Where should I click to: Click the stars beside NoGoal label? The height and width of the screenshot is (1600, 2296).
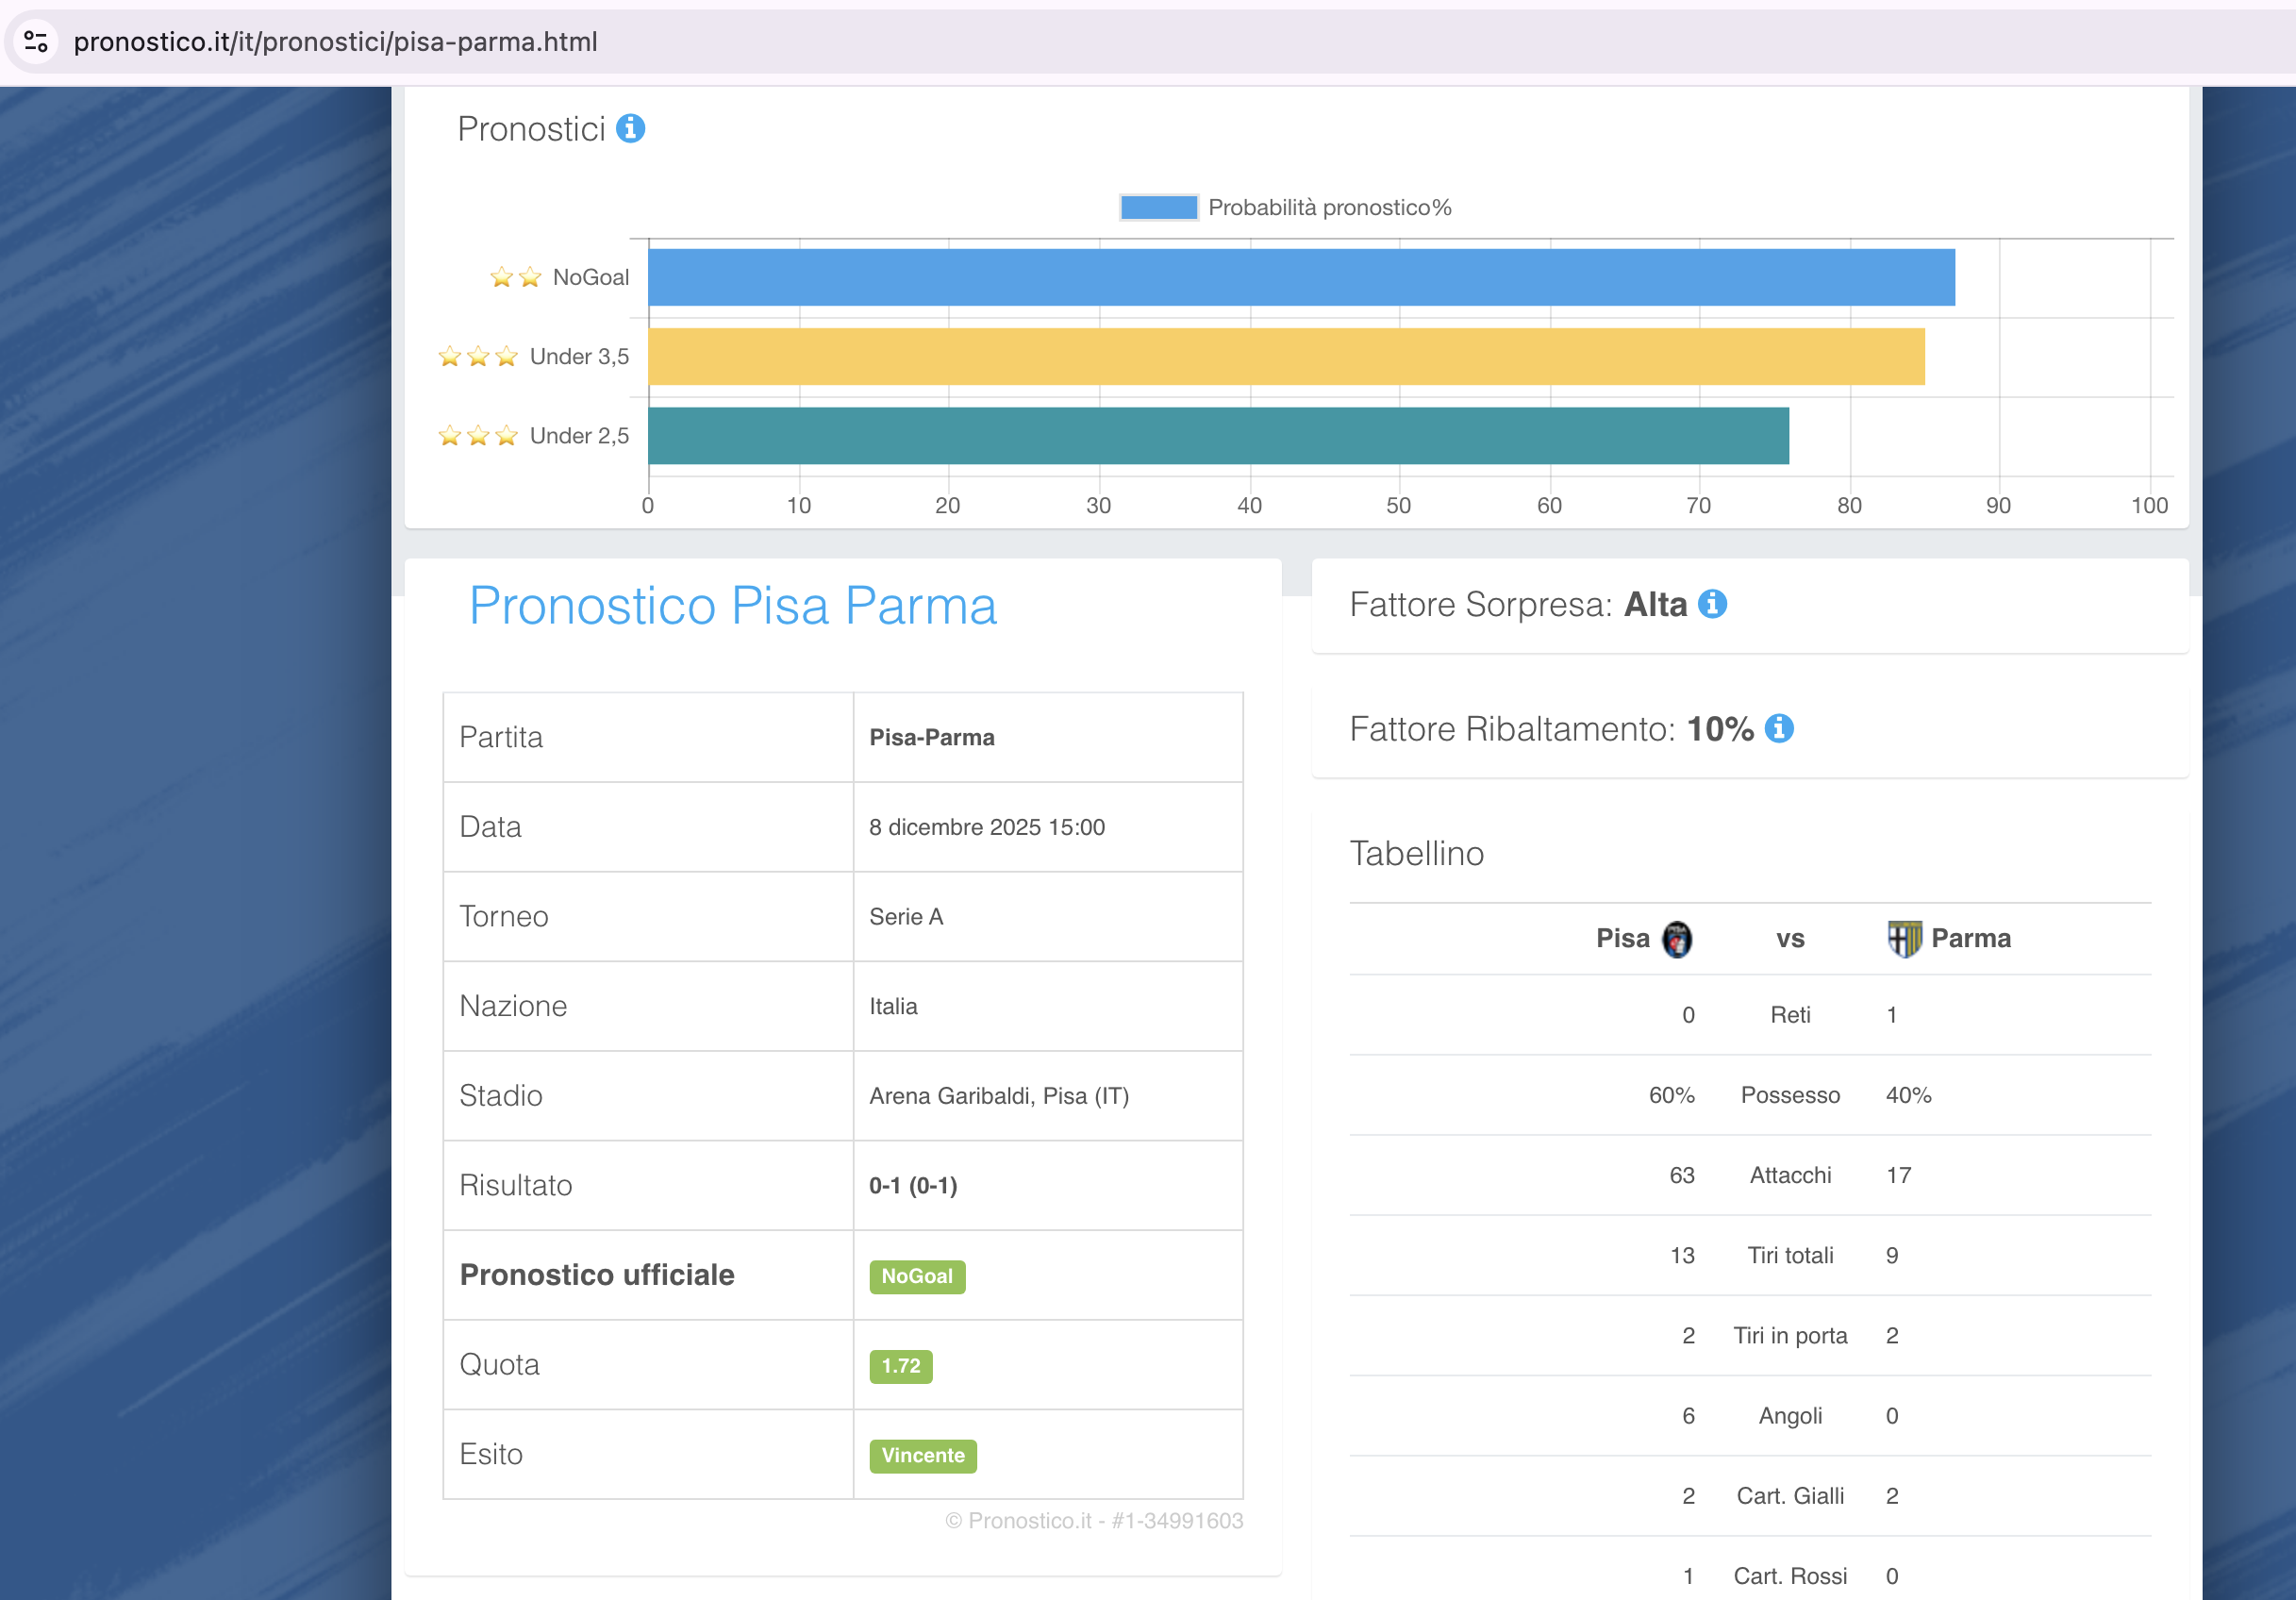click(x=516, y=277)
